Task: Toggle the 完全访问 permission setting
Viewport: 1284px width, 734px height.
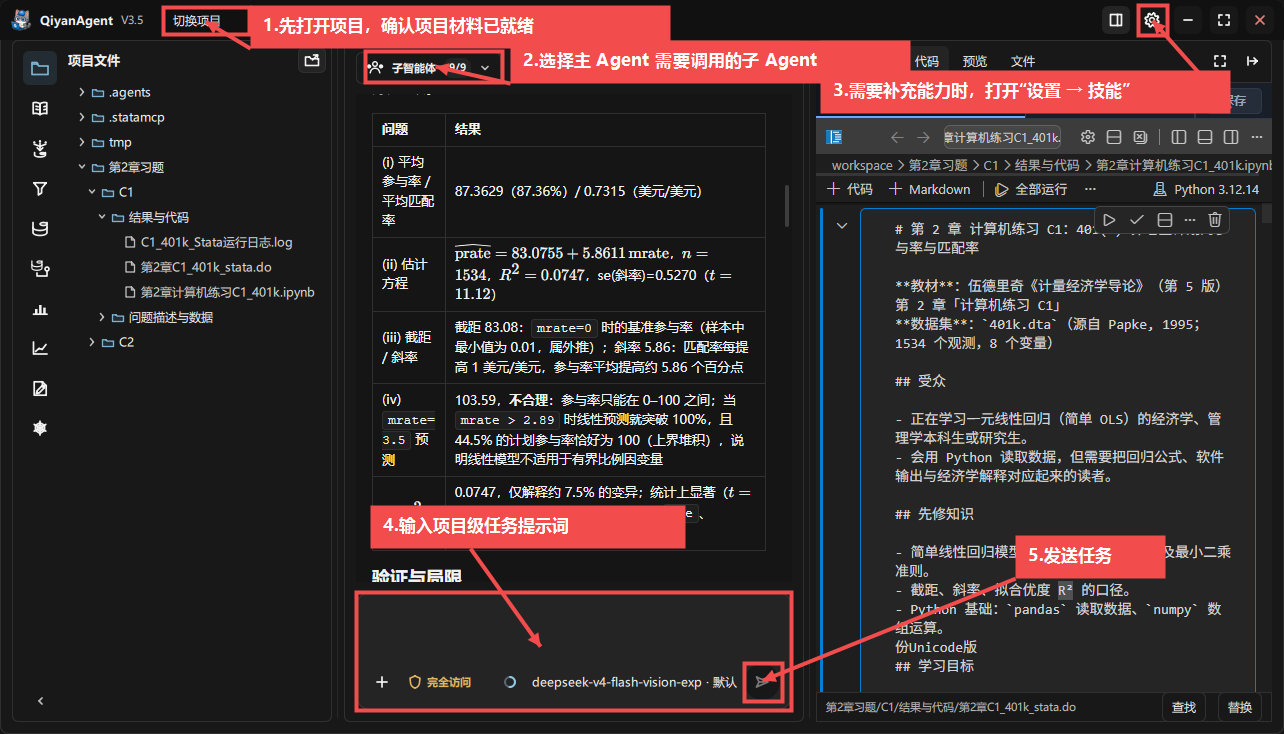Action: pos(440,682)
